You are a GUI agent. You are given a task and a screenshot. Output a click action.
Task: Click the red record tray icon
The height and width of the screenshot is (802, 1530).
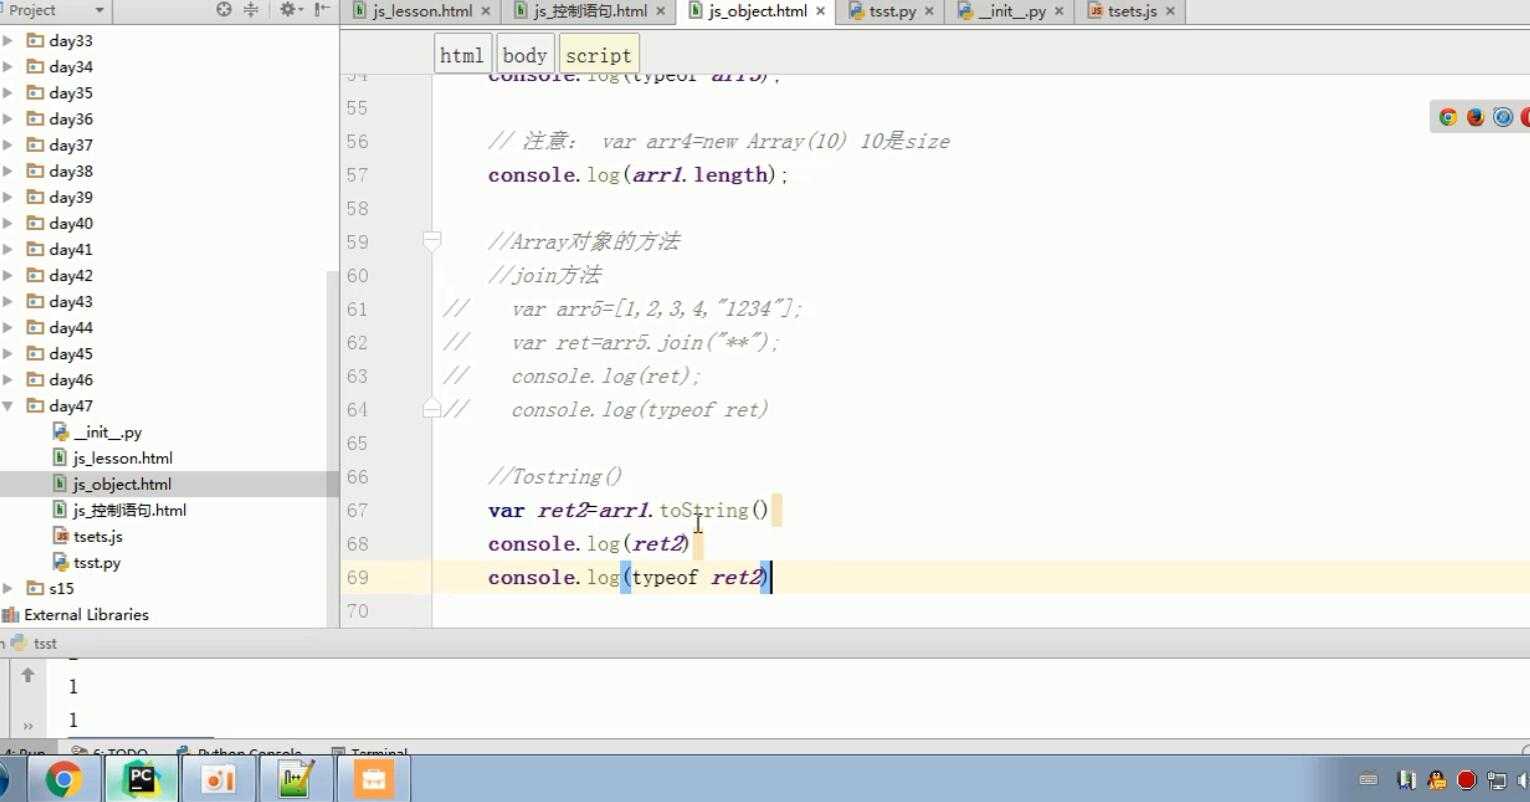pyautogui.click(x=1467, y=780)
